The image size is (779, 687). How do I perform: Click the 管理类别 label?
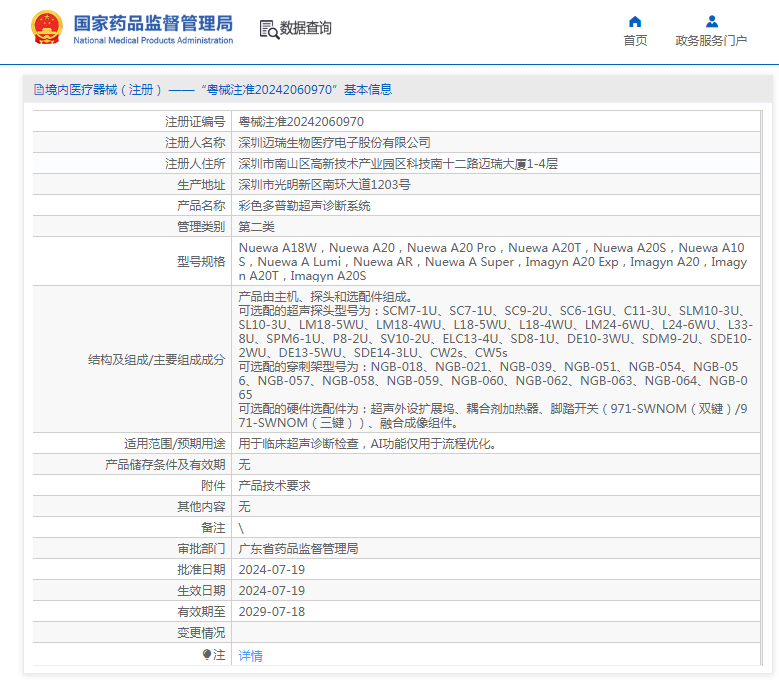point(201,227)
